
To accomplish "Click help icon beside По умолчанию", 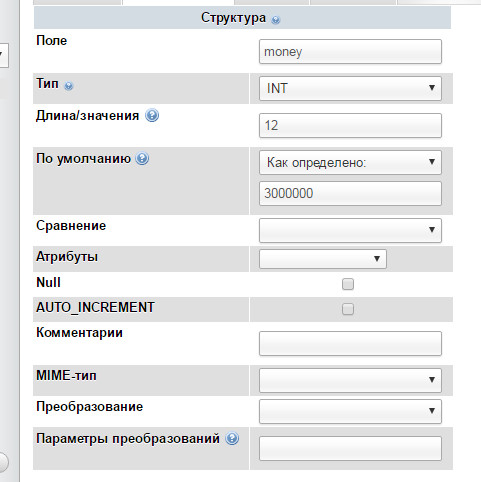I will tap(142, 158).
